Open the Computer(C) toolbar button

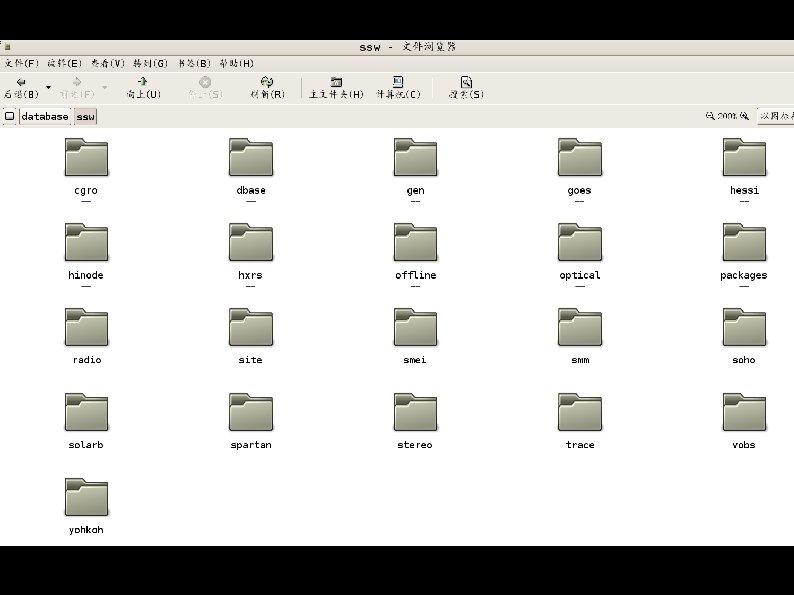[398, 88]
